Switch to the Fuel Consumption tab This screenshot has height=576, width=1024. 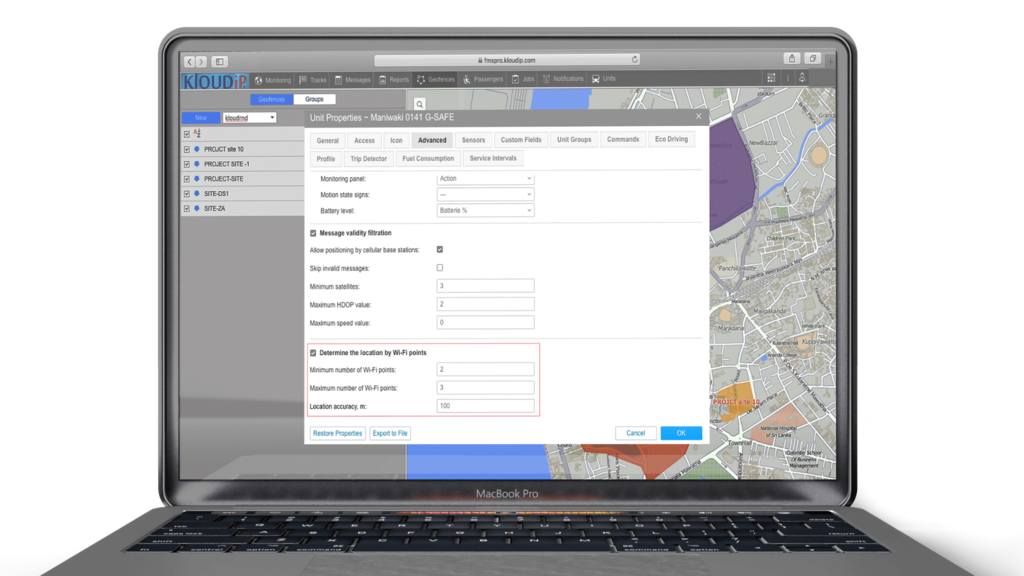click(428, 159)
